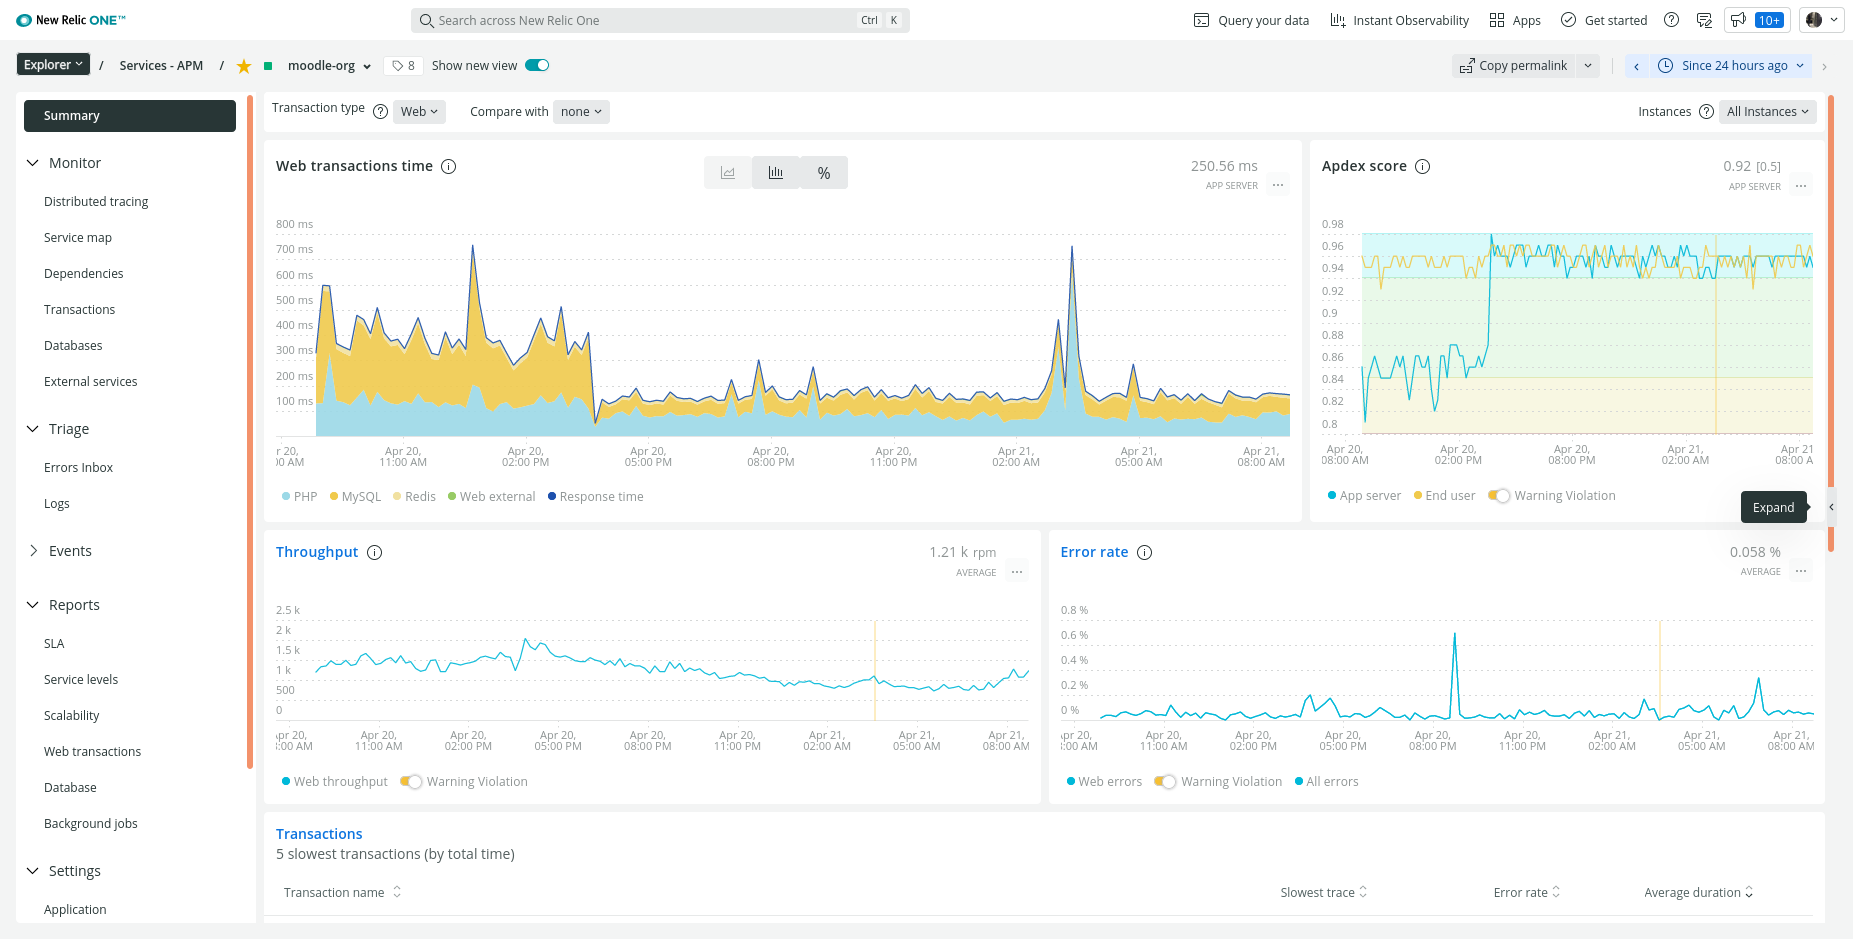The image size is (1853, 939).
Task: Click Copy permalink button
Action: (x=1514, y=66)
